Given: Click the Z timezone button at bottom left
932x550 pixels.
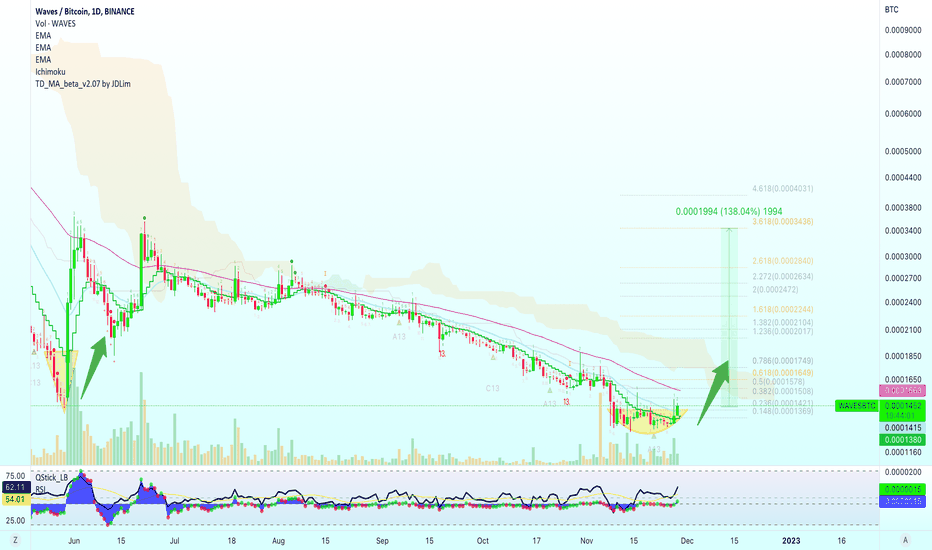Looking at the screenshot, I should tap(15, 540).
